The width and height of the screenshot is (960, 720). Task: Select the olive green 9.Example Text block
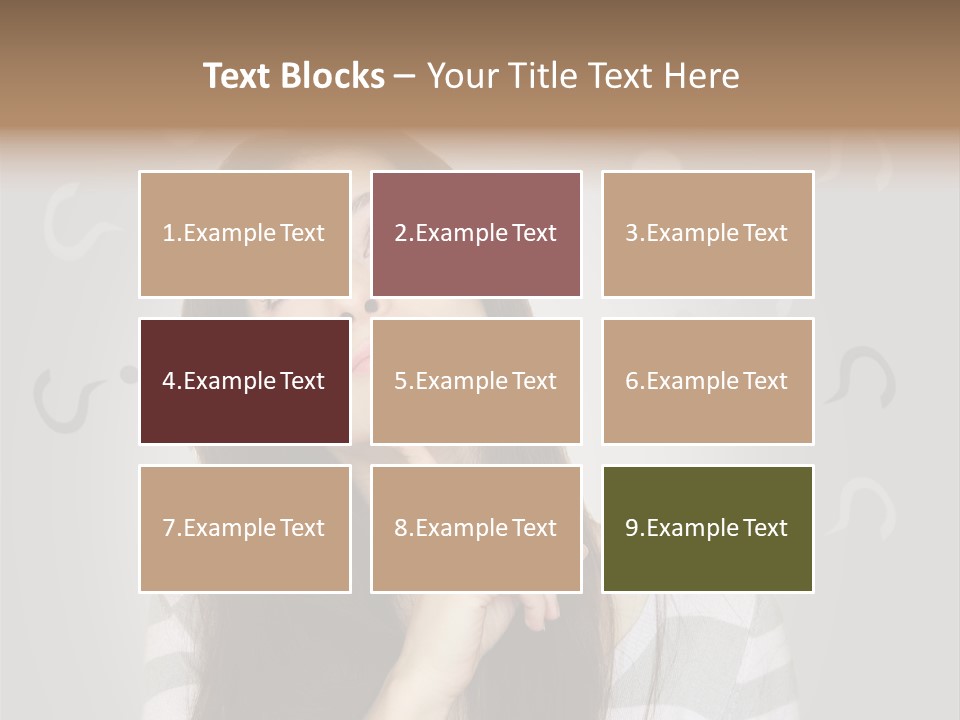pyautogui.click(x=708, y=529)
